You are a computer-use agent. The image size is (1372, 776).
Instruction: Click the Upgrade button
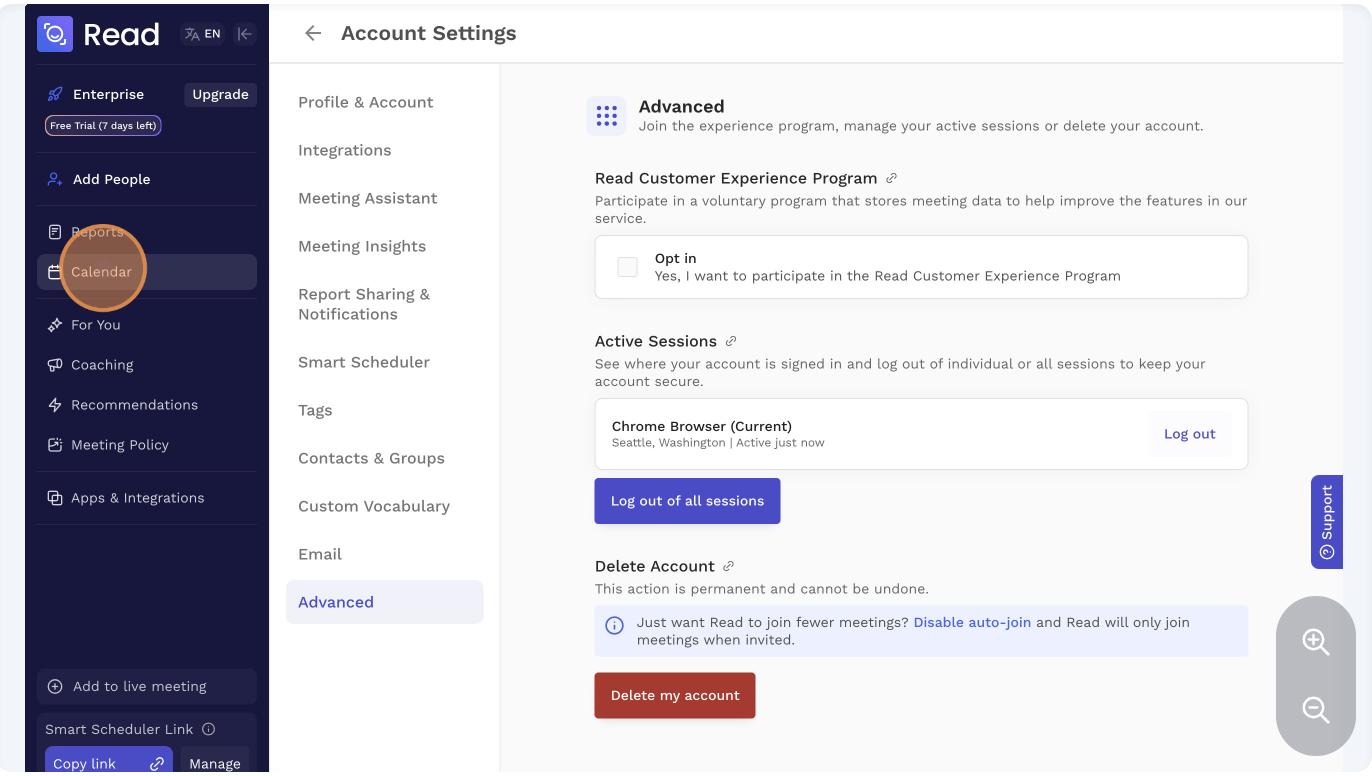220,94
